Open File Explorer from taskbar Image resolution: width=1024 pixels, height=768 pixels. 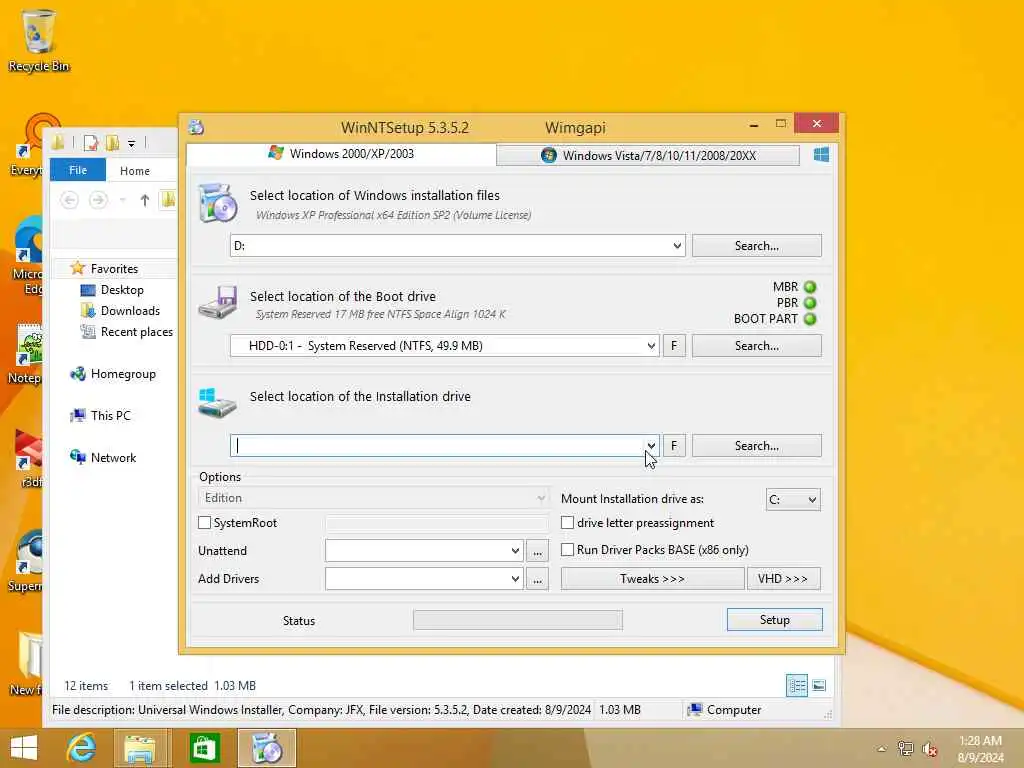point(140,748)
